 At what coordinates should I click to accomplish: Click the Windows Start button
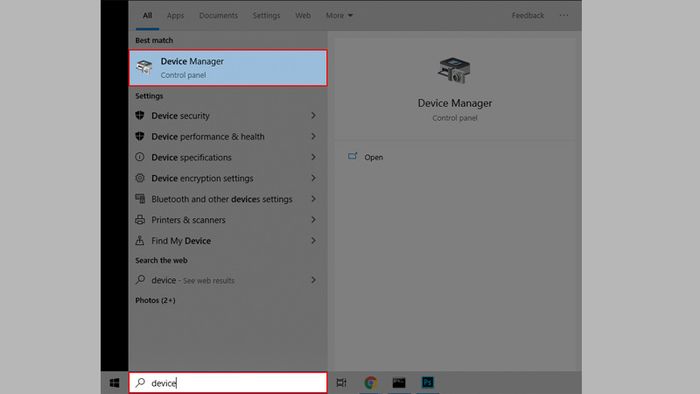click(114, 383)
